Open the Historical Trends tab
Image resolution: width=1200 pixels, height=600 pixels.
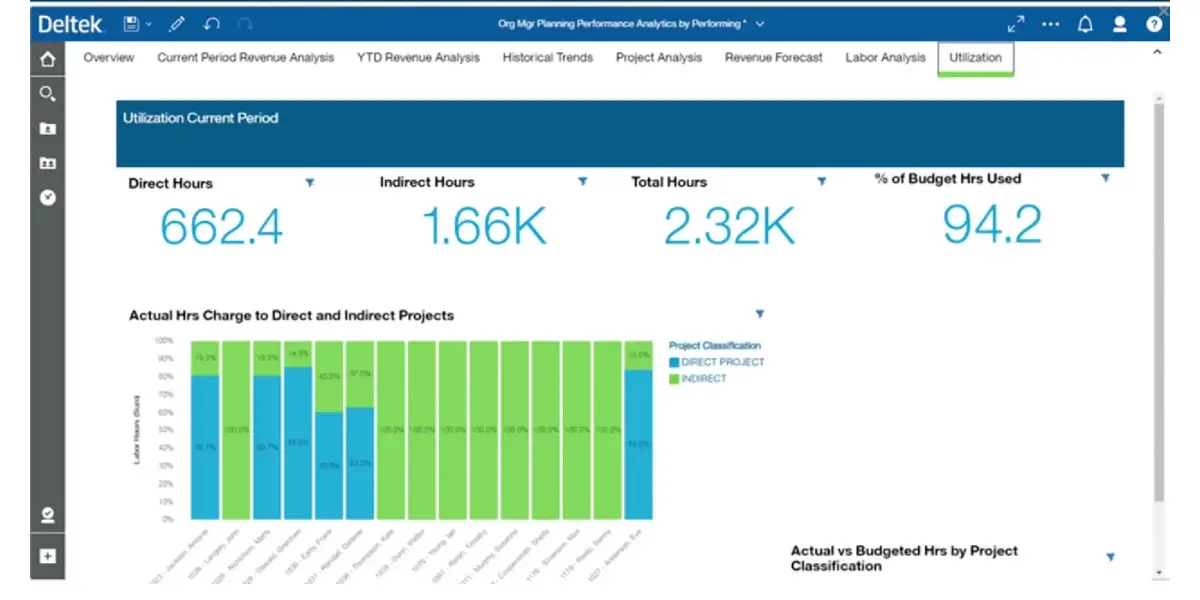(548, 58)
